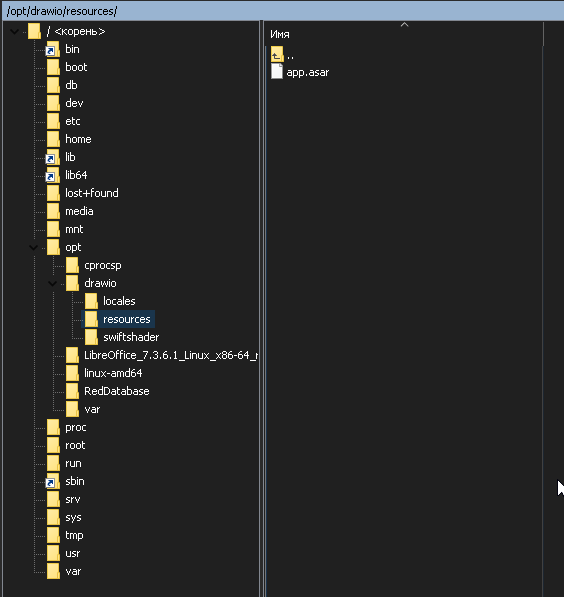This screenshot has width=564, height=597.
Task: Select the home folder in tree
Action: 78,139
